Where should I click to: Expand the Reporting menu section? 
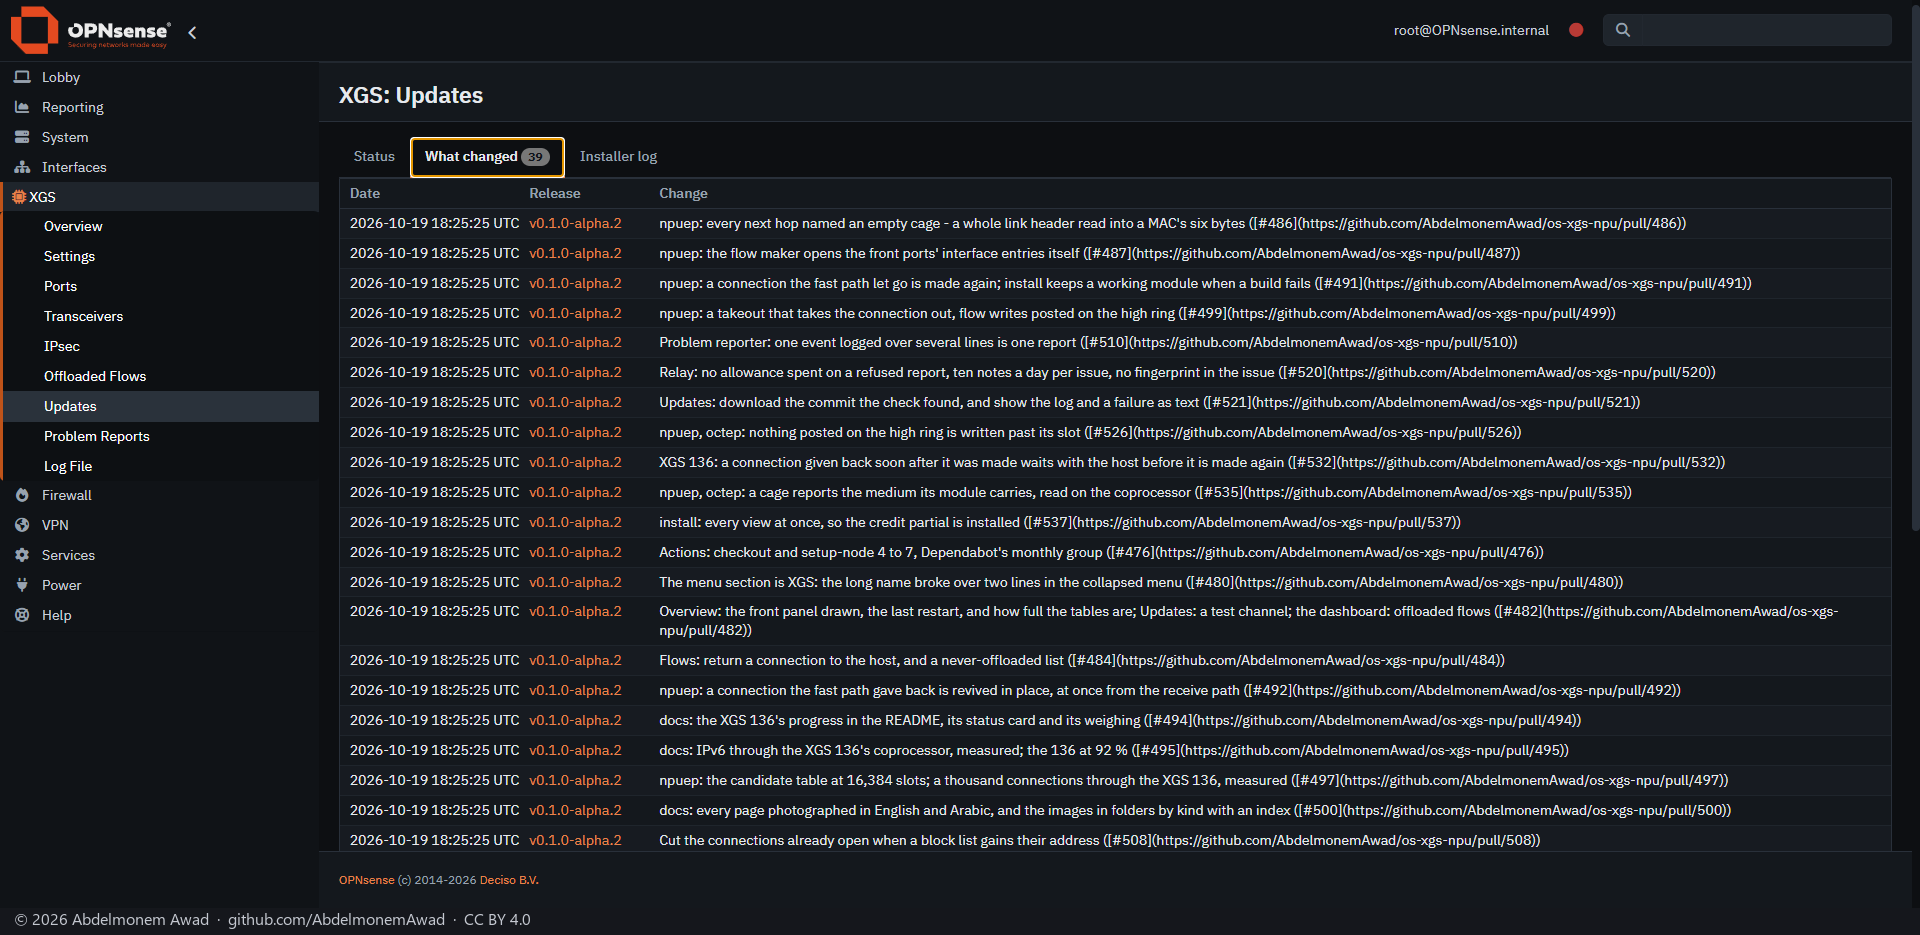click(x=160, y=107)
